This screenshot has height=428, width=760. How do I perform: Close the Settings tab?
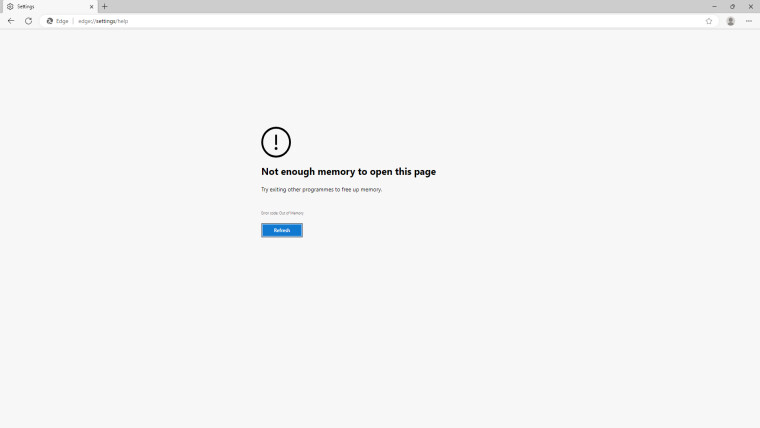pyautogui.click(x=92, y=7)
